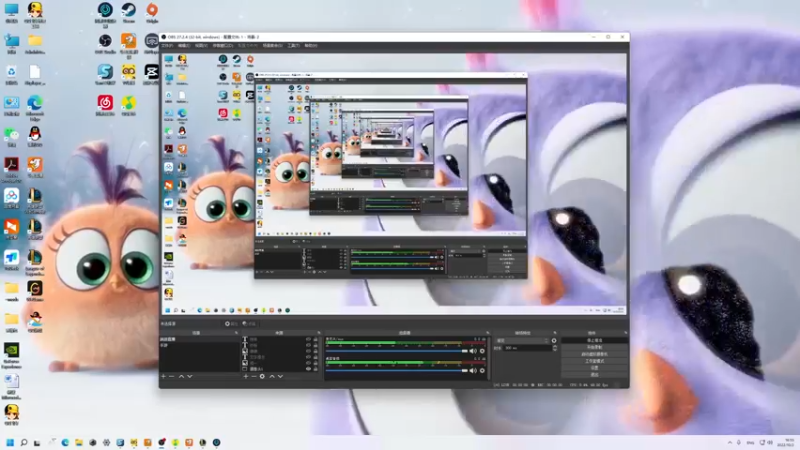Expand hidden tray icons chevron on the taskbar
Viewport: 800px width, 450px height.
pos(730,442)
